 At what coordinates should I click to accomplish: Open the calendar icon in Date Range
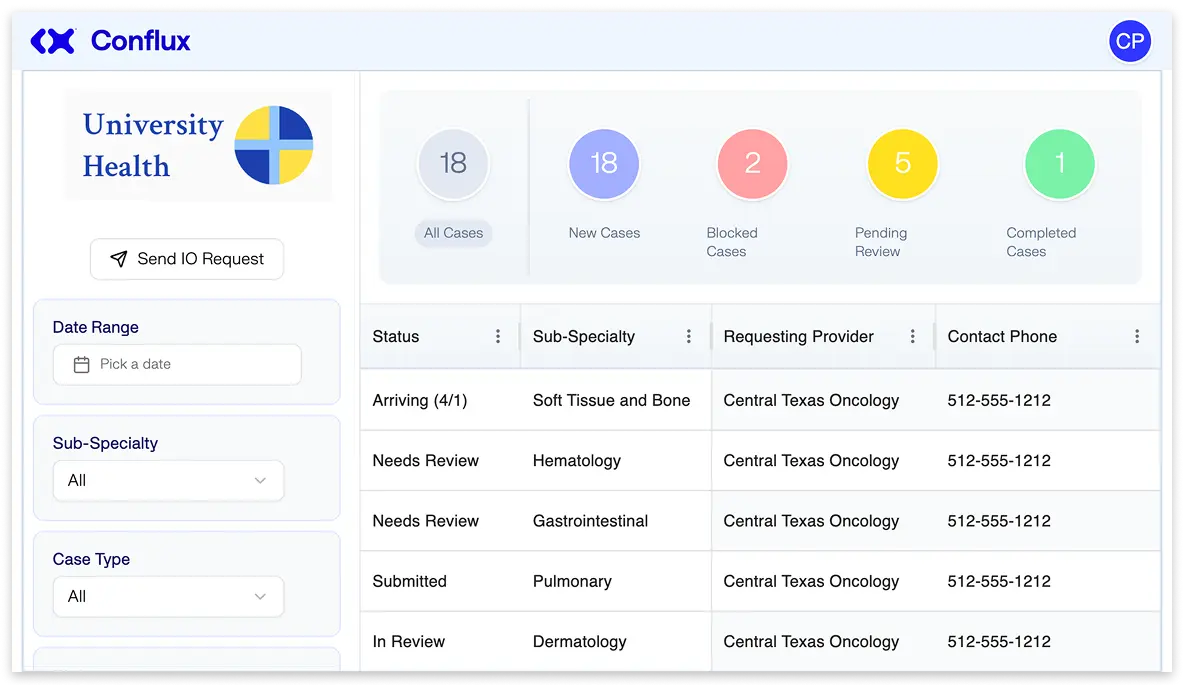(x=81, y=364)
